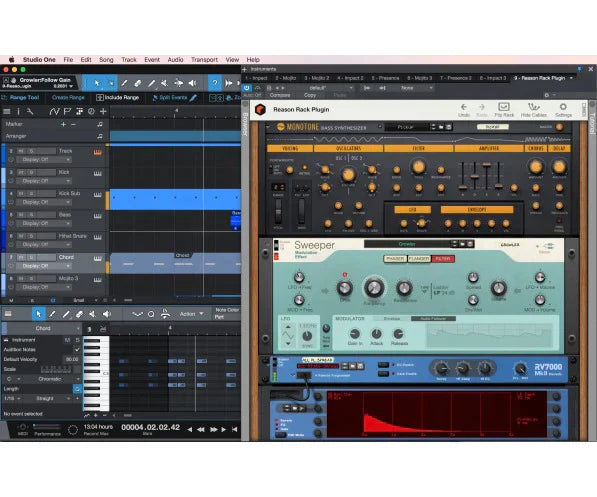Show automation curve icon above tracks
597x497 pixels.
[x=54, y=112]
